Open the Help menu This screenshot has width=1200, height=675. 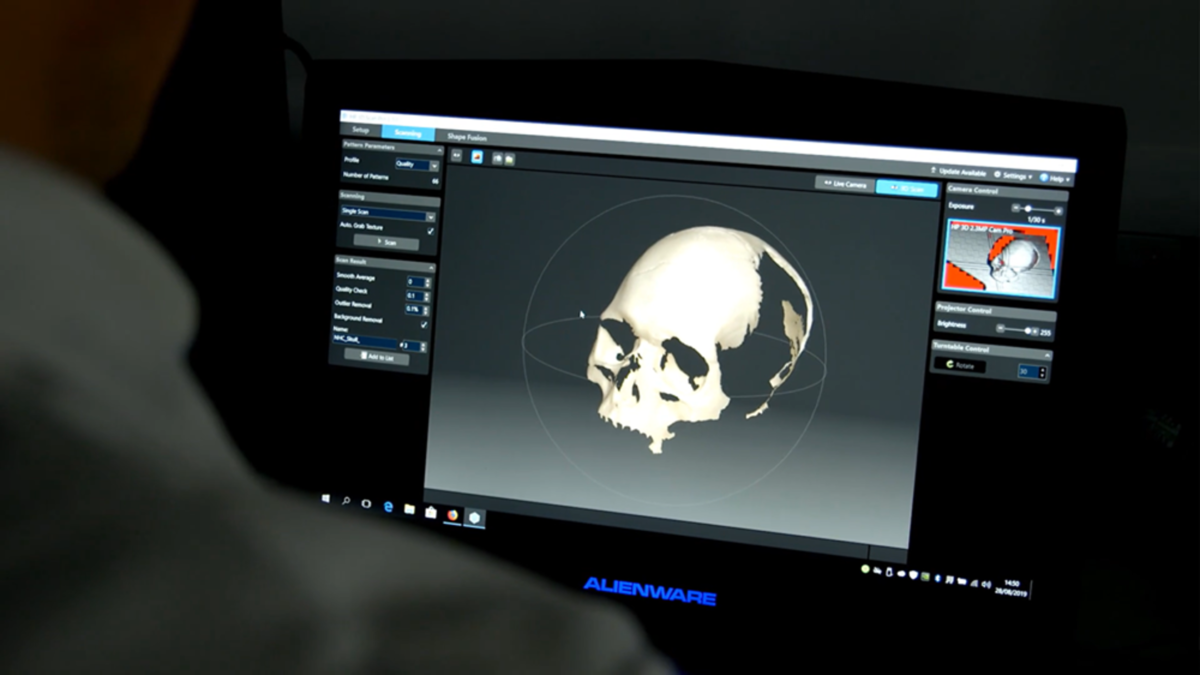click(x=1055, y=178)
